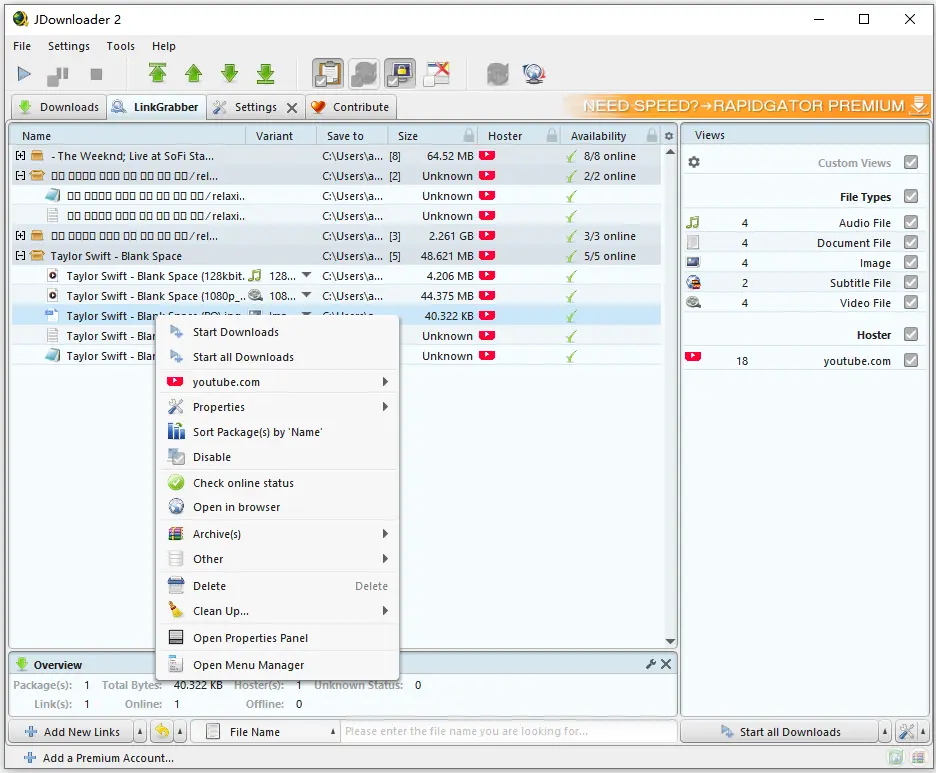
Task: Open File Name search type dropdown
Action: pyautogui.click(x=332, y=731)
